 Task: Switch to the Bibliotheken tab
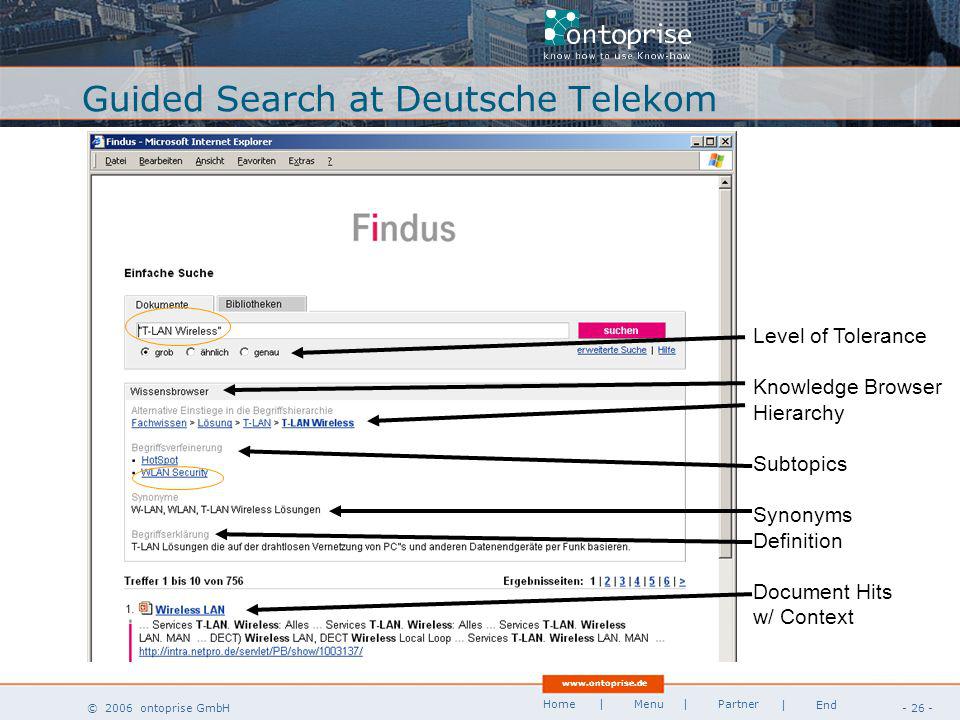tap(261, 304)
